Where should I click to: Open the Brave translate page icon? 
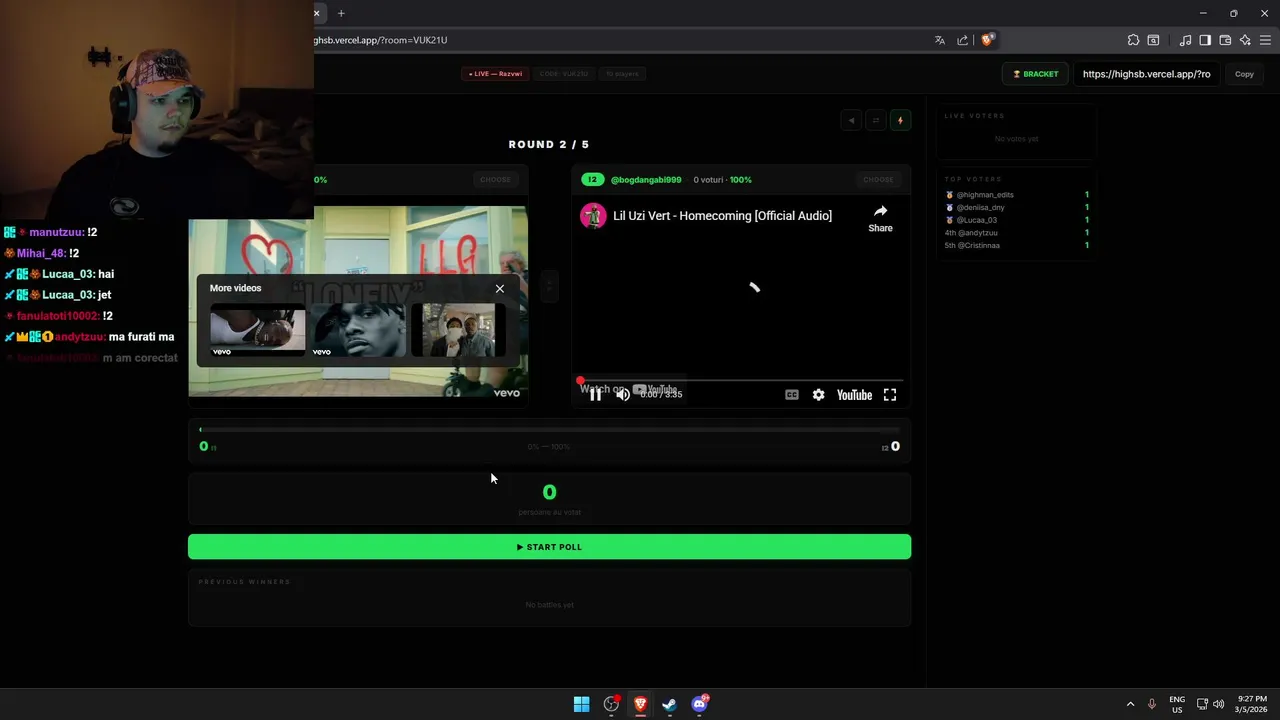pos(940,40)
